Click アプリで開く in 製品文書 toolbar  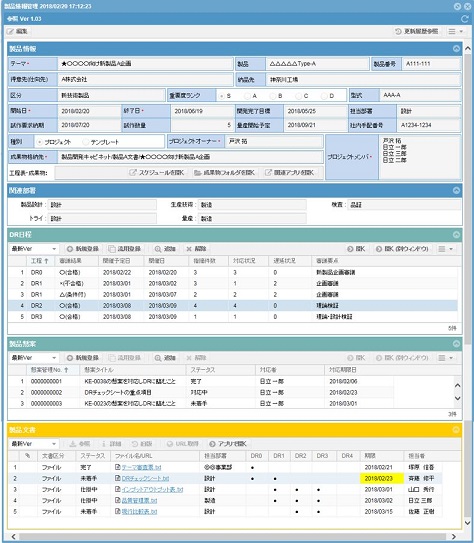click(228, 444)
